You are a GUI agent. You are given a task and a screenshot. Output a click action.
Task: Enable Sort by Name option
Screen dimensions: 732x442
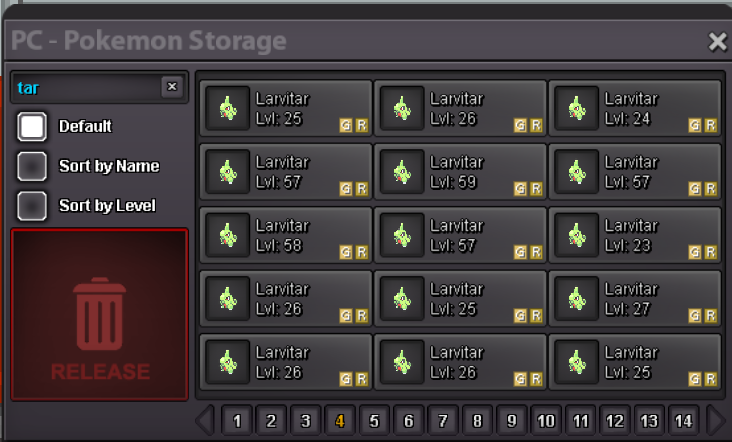click(x=32, y=166)
